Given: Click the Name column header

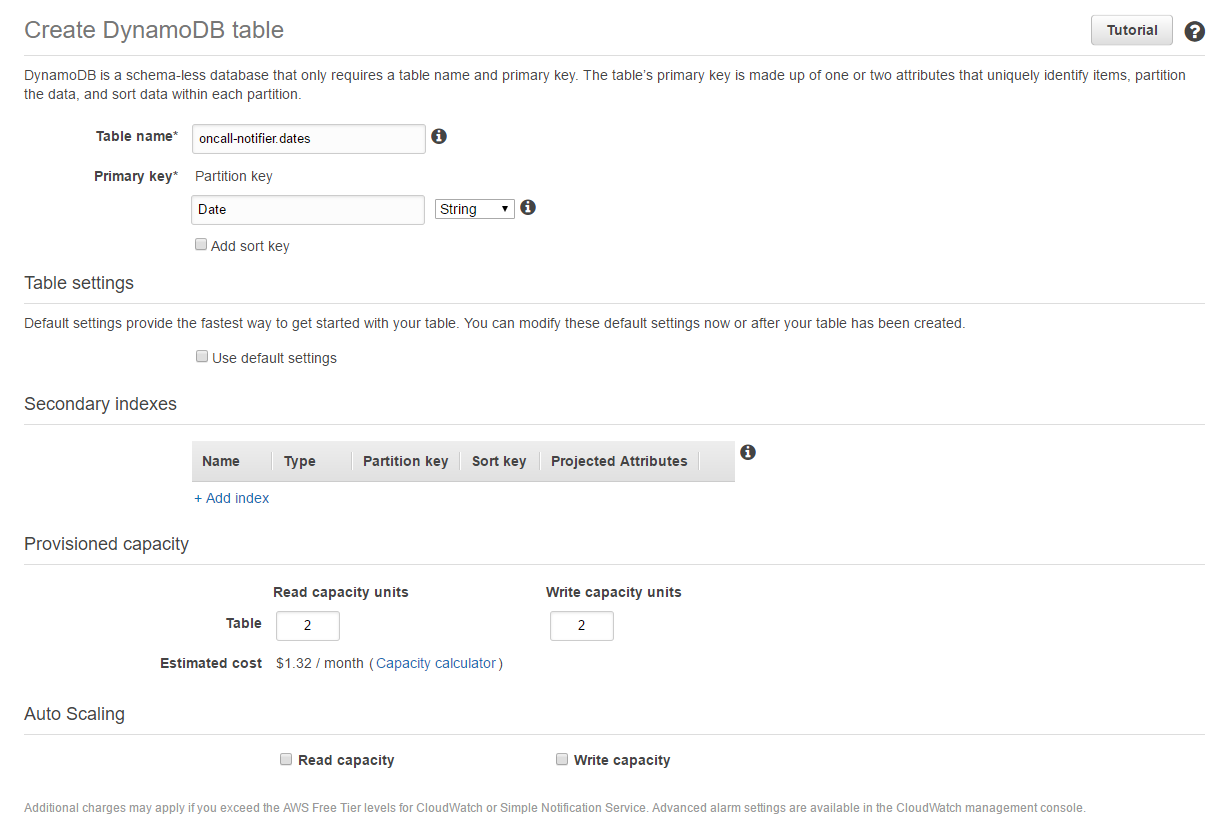Looking at the screenshot, I should 221,461.
